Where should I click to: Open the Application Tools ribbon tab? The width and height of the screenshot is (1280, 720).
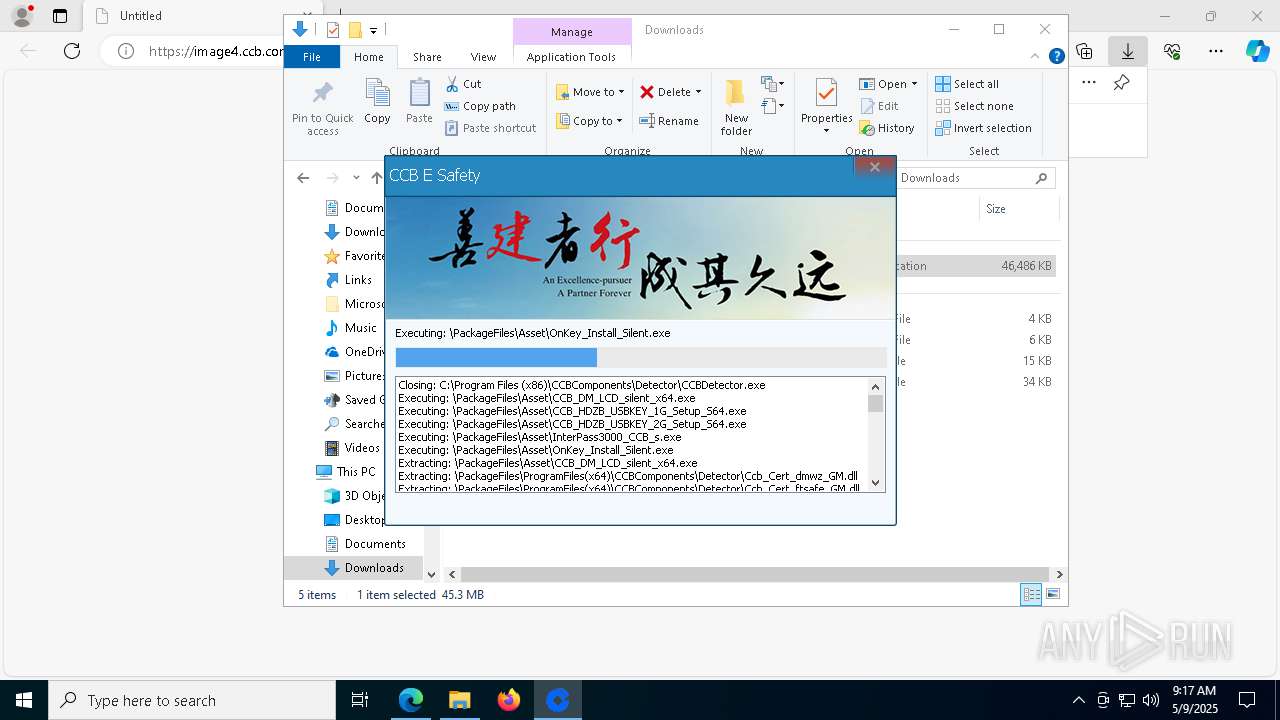tap(571, 57)
